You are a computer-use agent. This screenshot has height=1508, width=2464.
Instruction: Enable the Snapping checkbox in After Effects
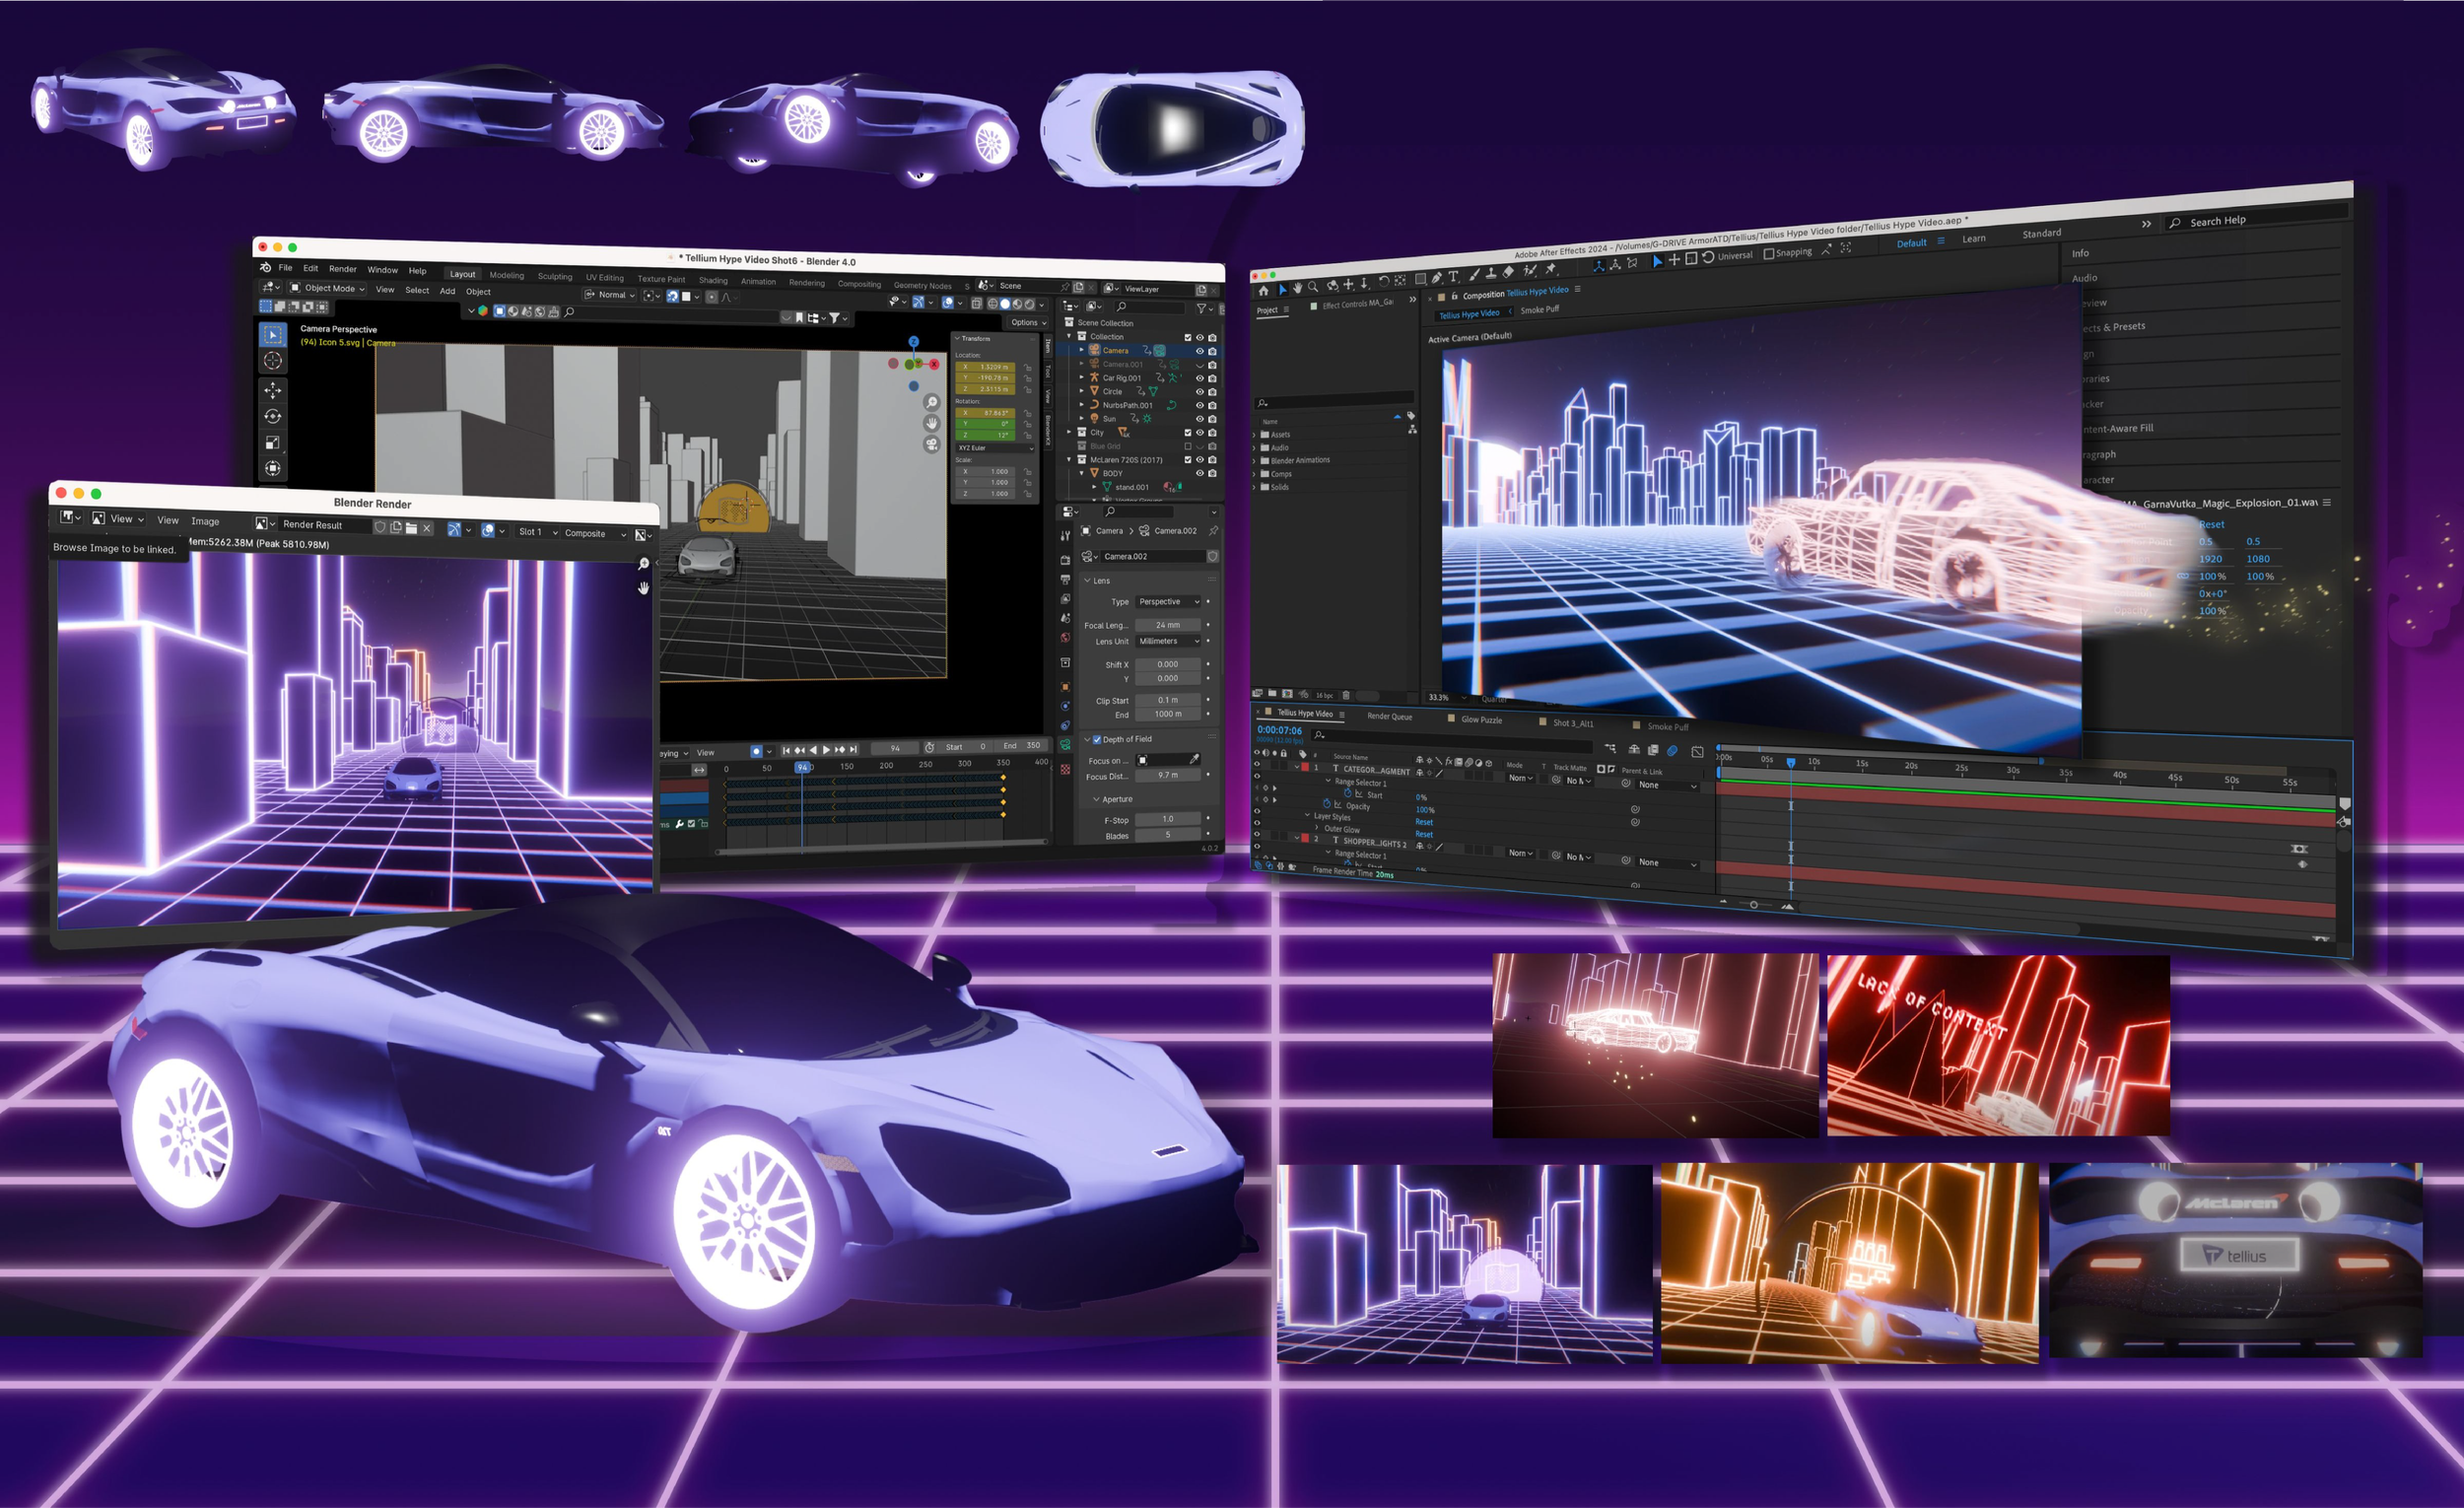(x=1769, y=253)
